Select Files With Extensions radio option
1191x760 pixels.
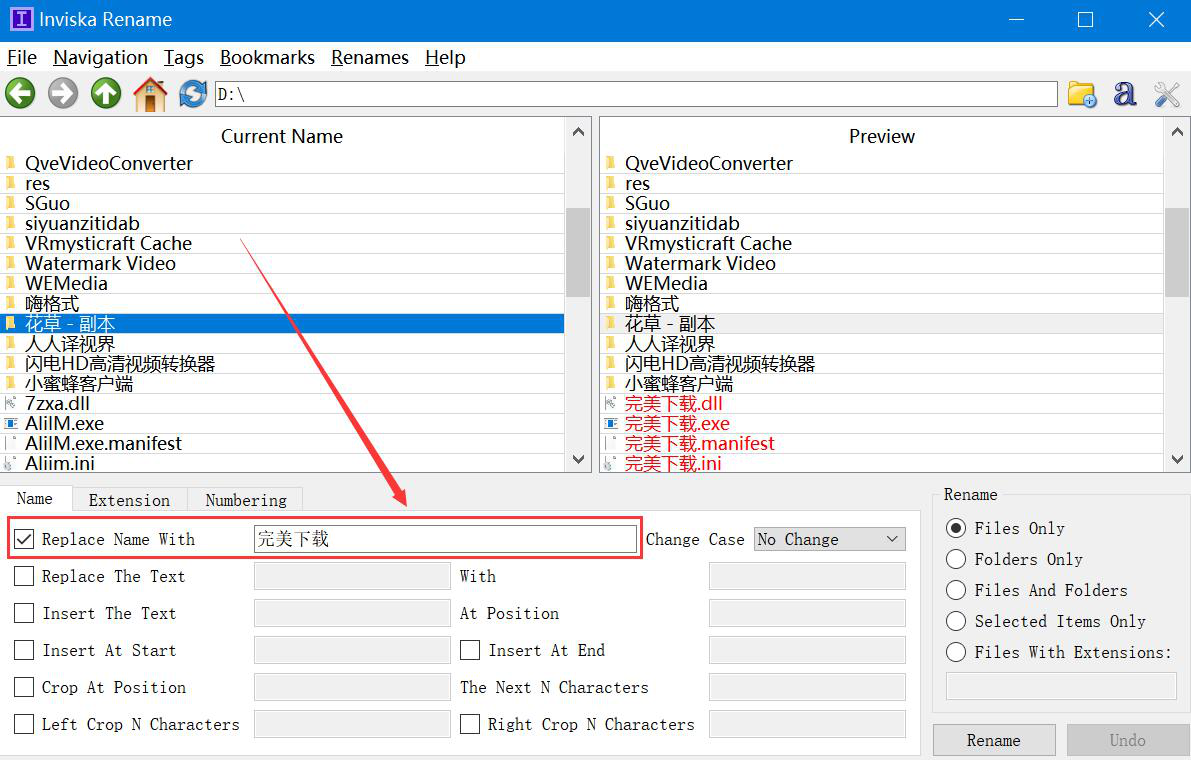tap(956, 652)
